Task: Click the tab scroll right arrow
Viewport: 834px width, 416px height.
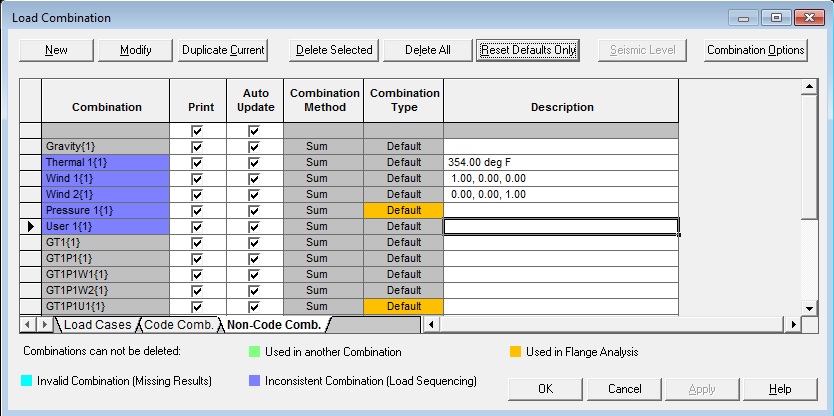Action: pos(43,325)
